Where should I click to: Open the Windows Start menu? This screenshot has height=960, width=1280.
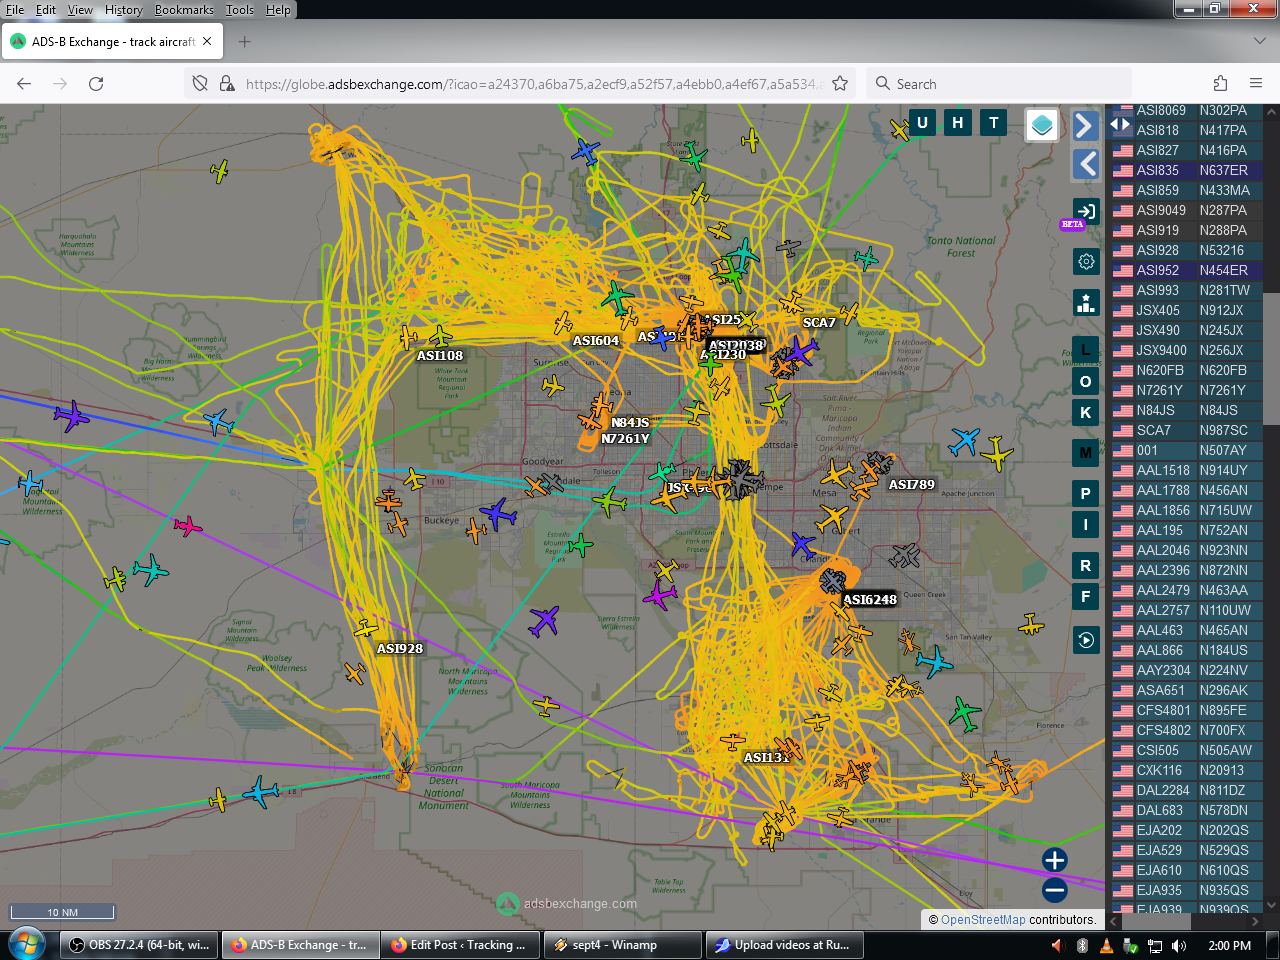tap(27, 945)
